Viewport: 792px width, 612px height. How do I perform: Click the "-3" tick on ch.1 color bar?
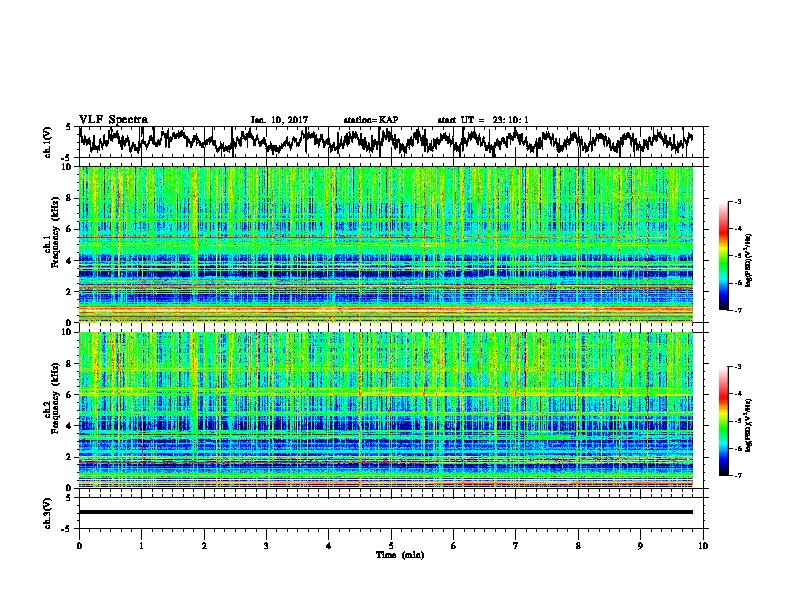[x=738, y=202]
